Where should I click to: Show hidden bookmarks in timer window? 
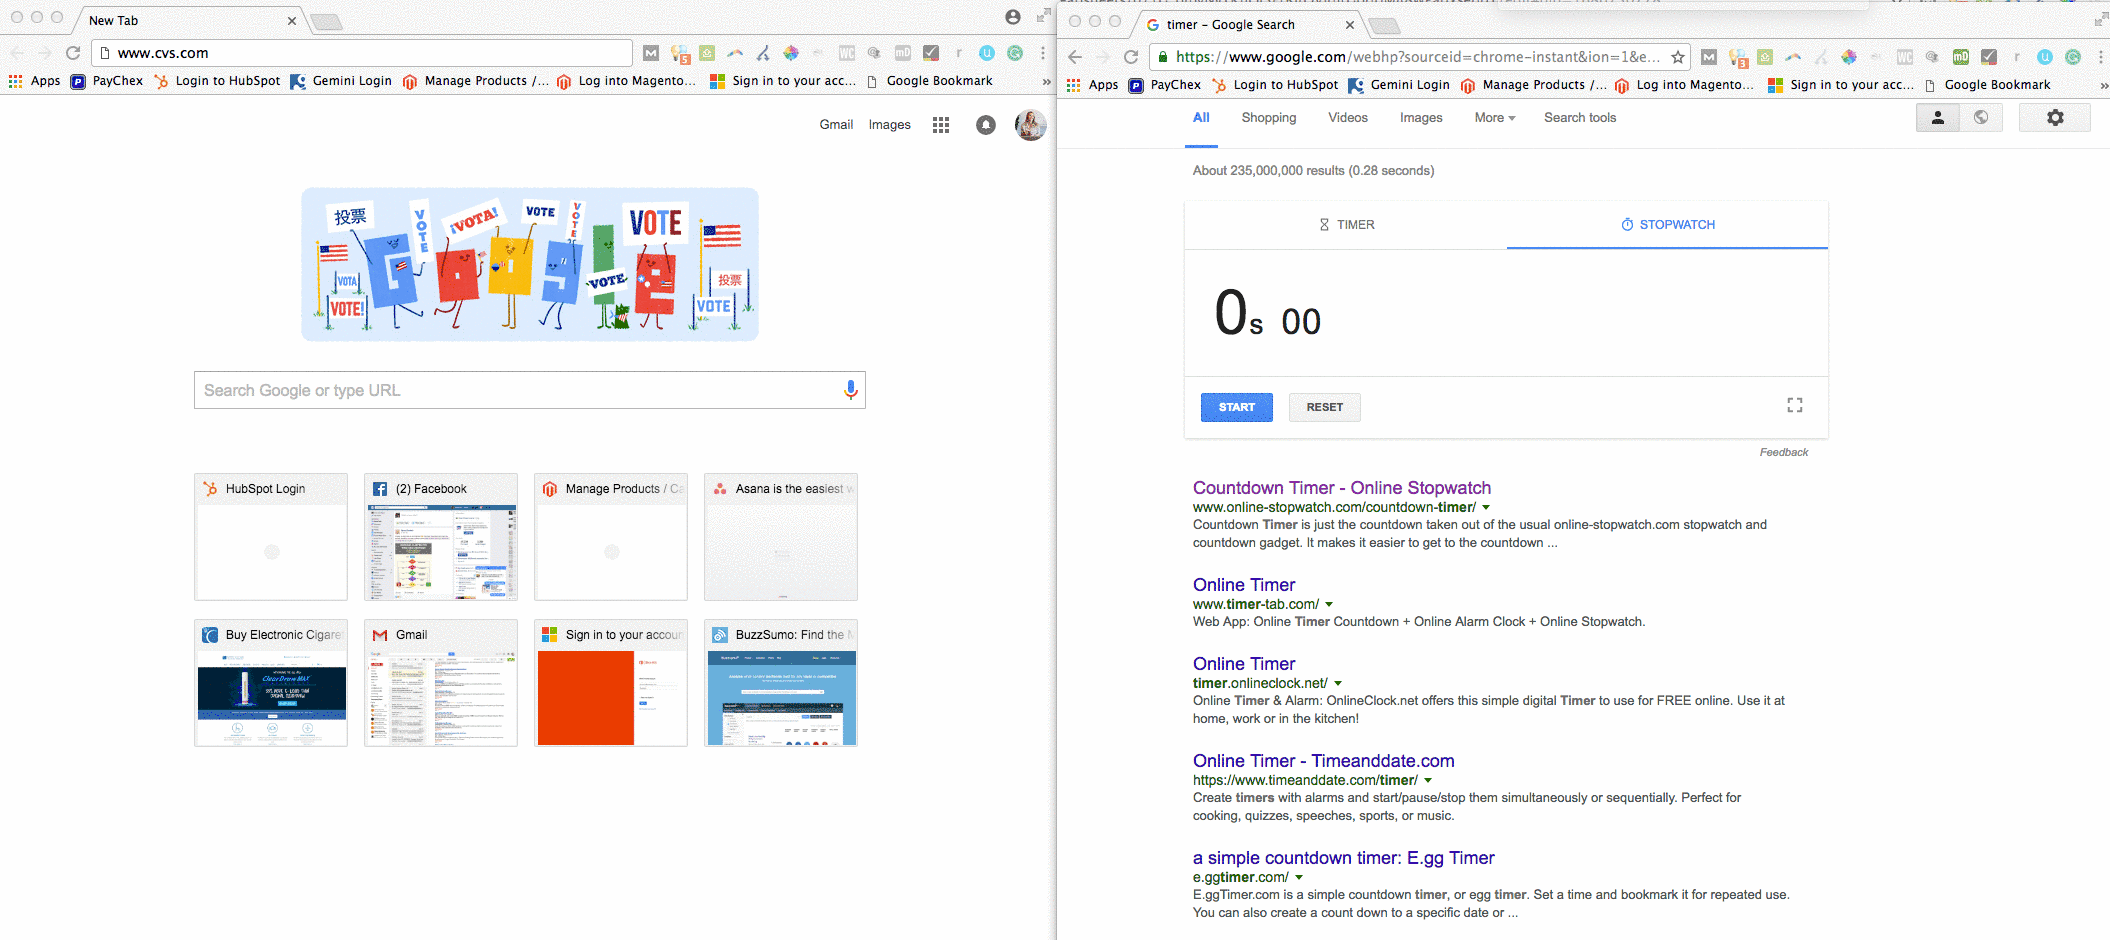[2104, 85]
